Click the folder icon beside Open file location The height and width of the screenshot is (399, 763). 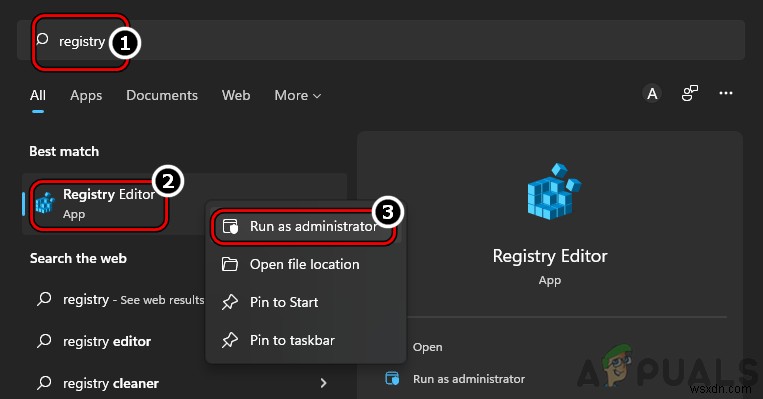pyautogui.click(x=230, y=264)
